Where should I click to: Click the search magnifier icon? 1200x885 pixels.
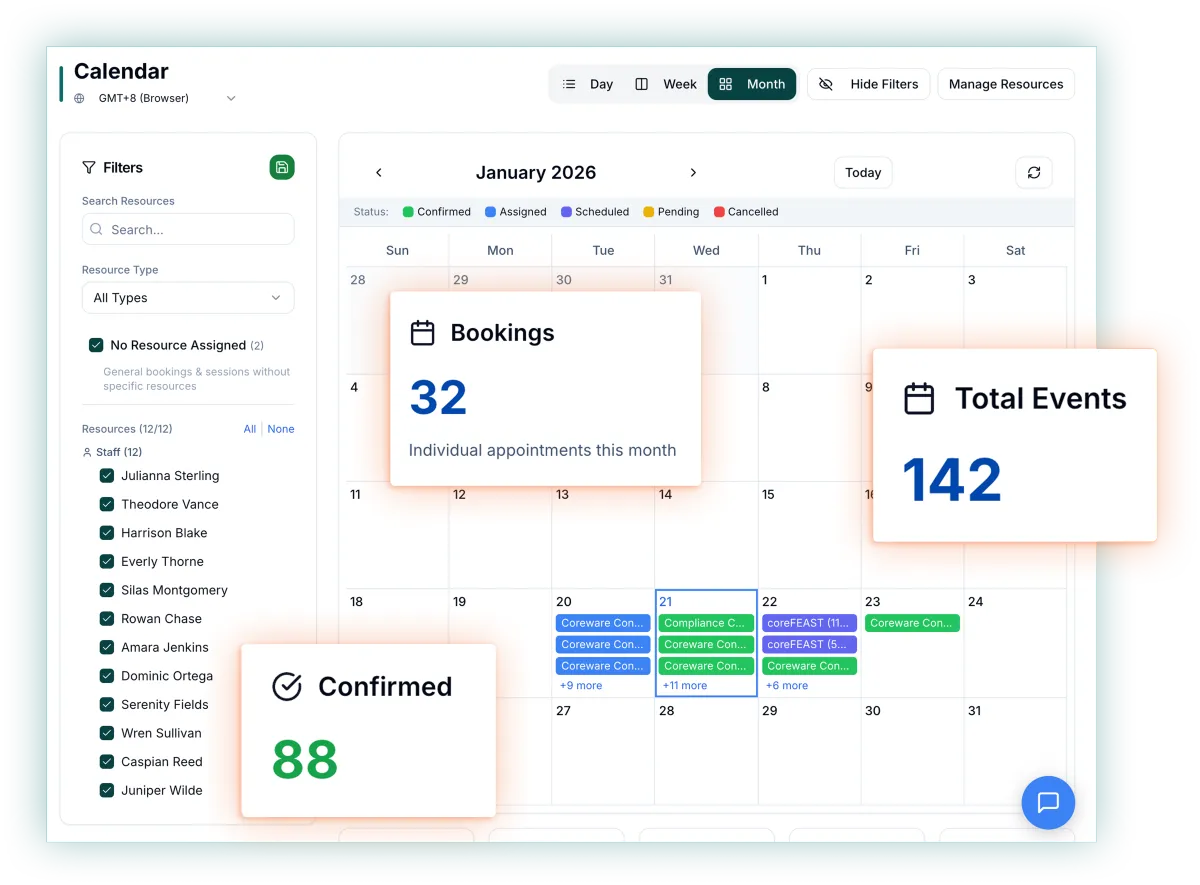click(97, 229)
